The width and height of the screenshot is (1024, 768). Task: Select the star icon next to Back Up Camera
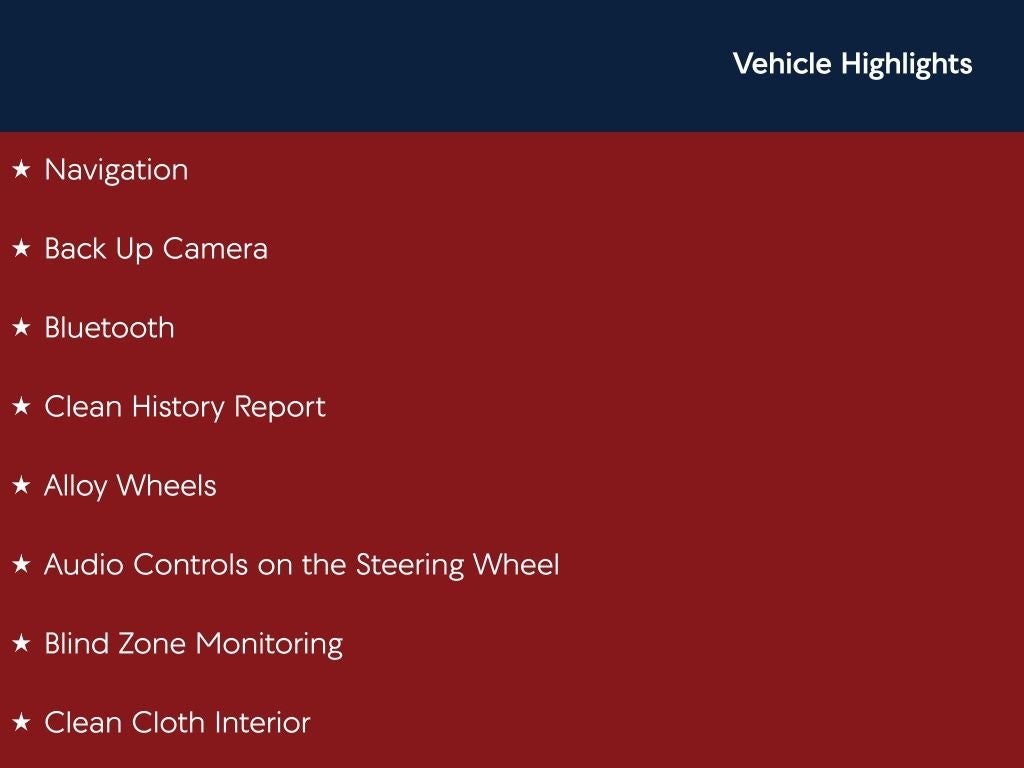21,249
